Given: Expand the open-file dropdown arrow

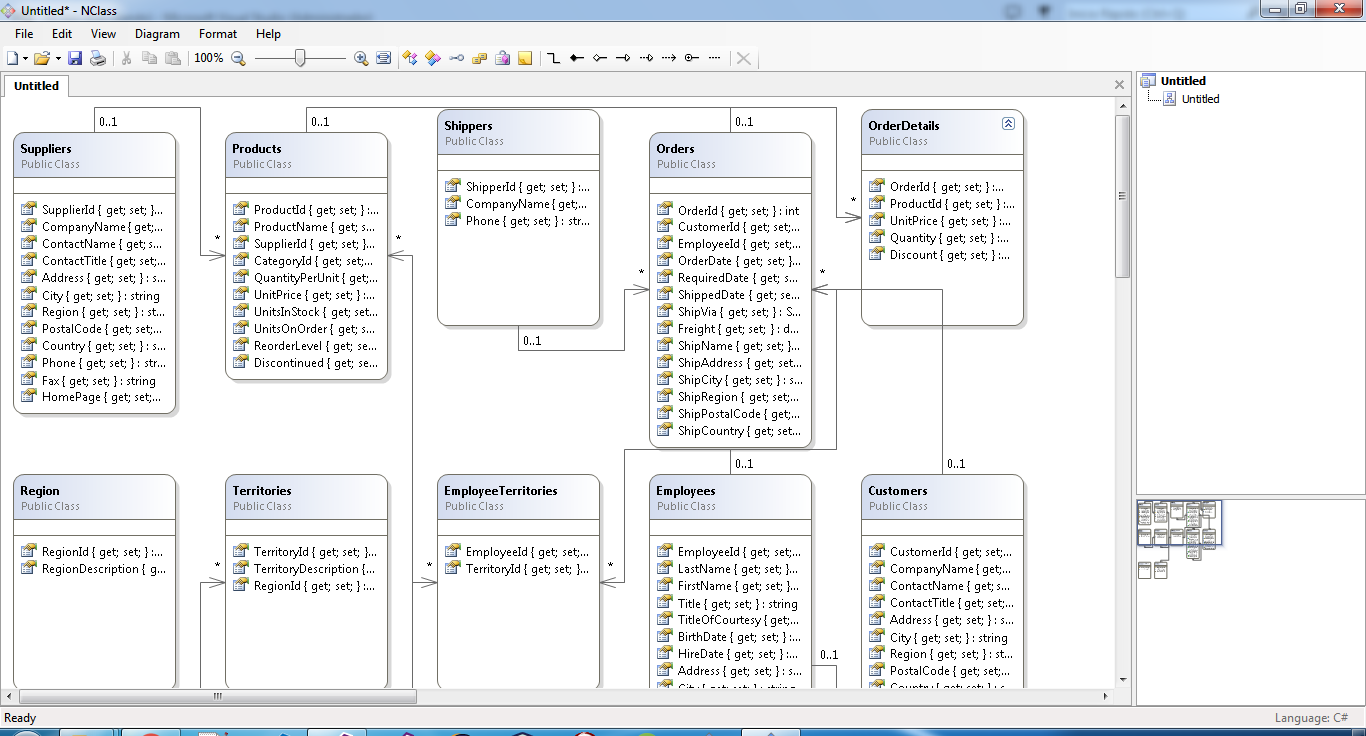Looking at the screenshot, I should [x=58, y=58].
